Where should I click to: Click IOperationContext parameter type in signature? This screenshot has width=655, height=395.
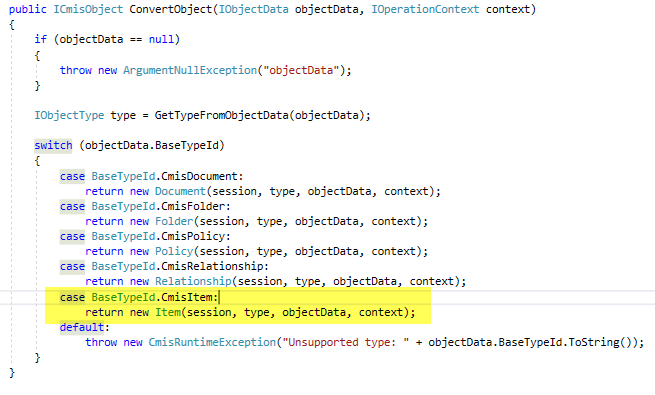425,9
